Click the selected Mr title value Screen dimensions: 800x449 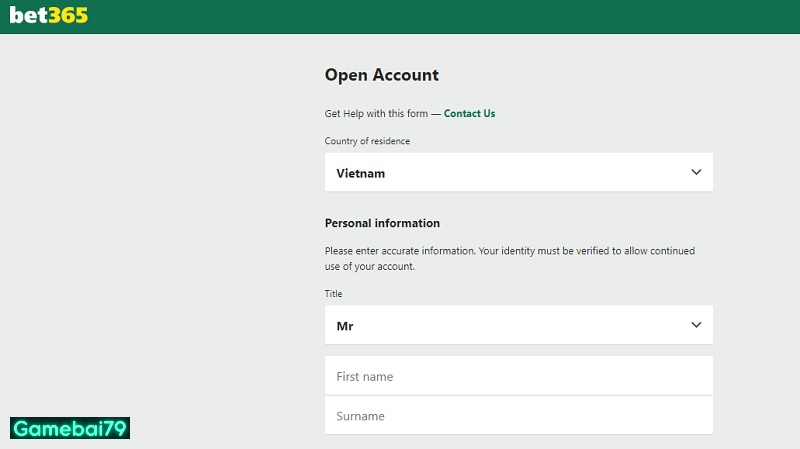coord(345,326)
